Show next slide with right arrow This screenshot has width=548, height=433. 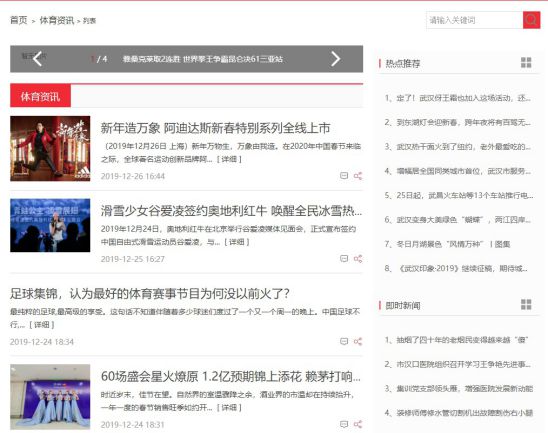tap(336, 59)
